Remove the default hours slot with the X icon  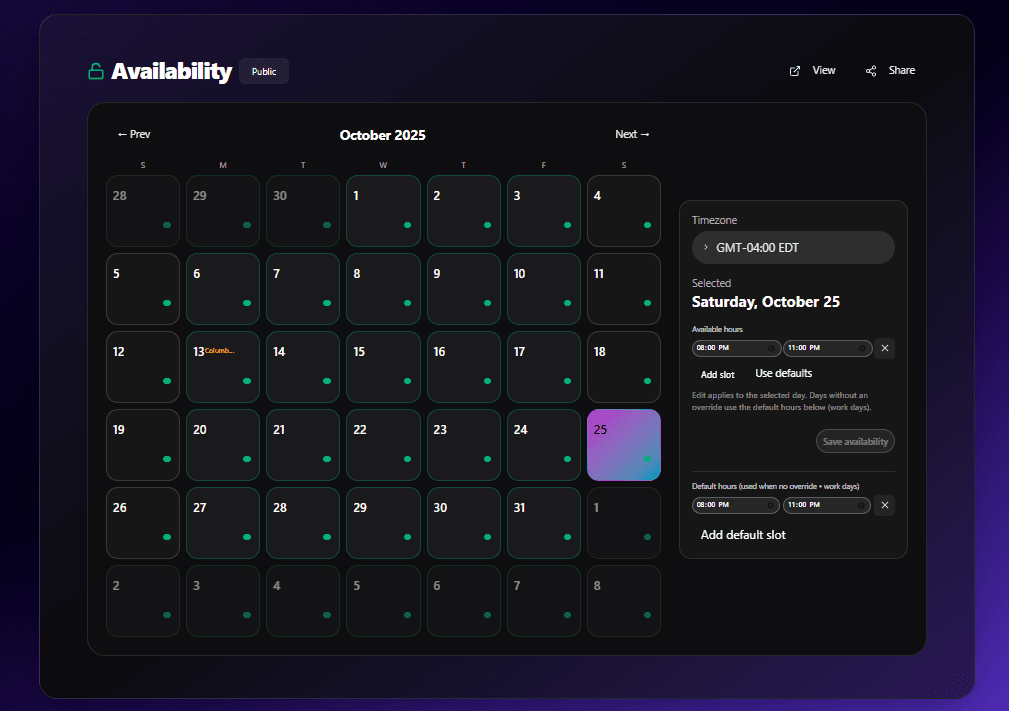coord(884,505)
